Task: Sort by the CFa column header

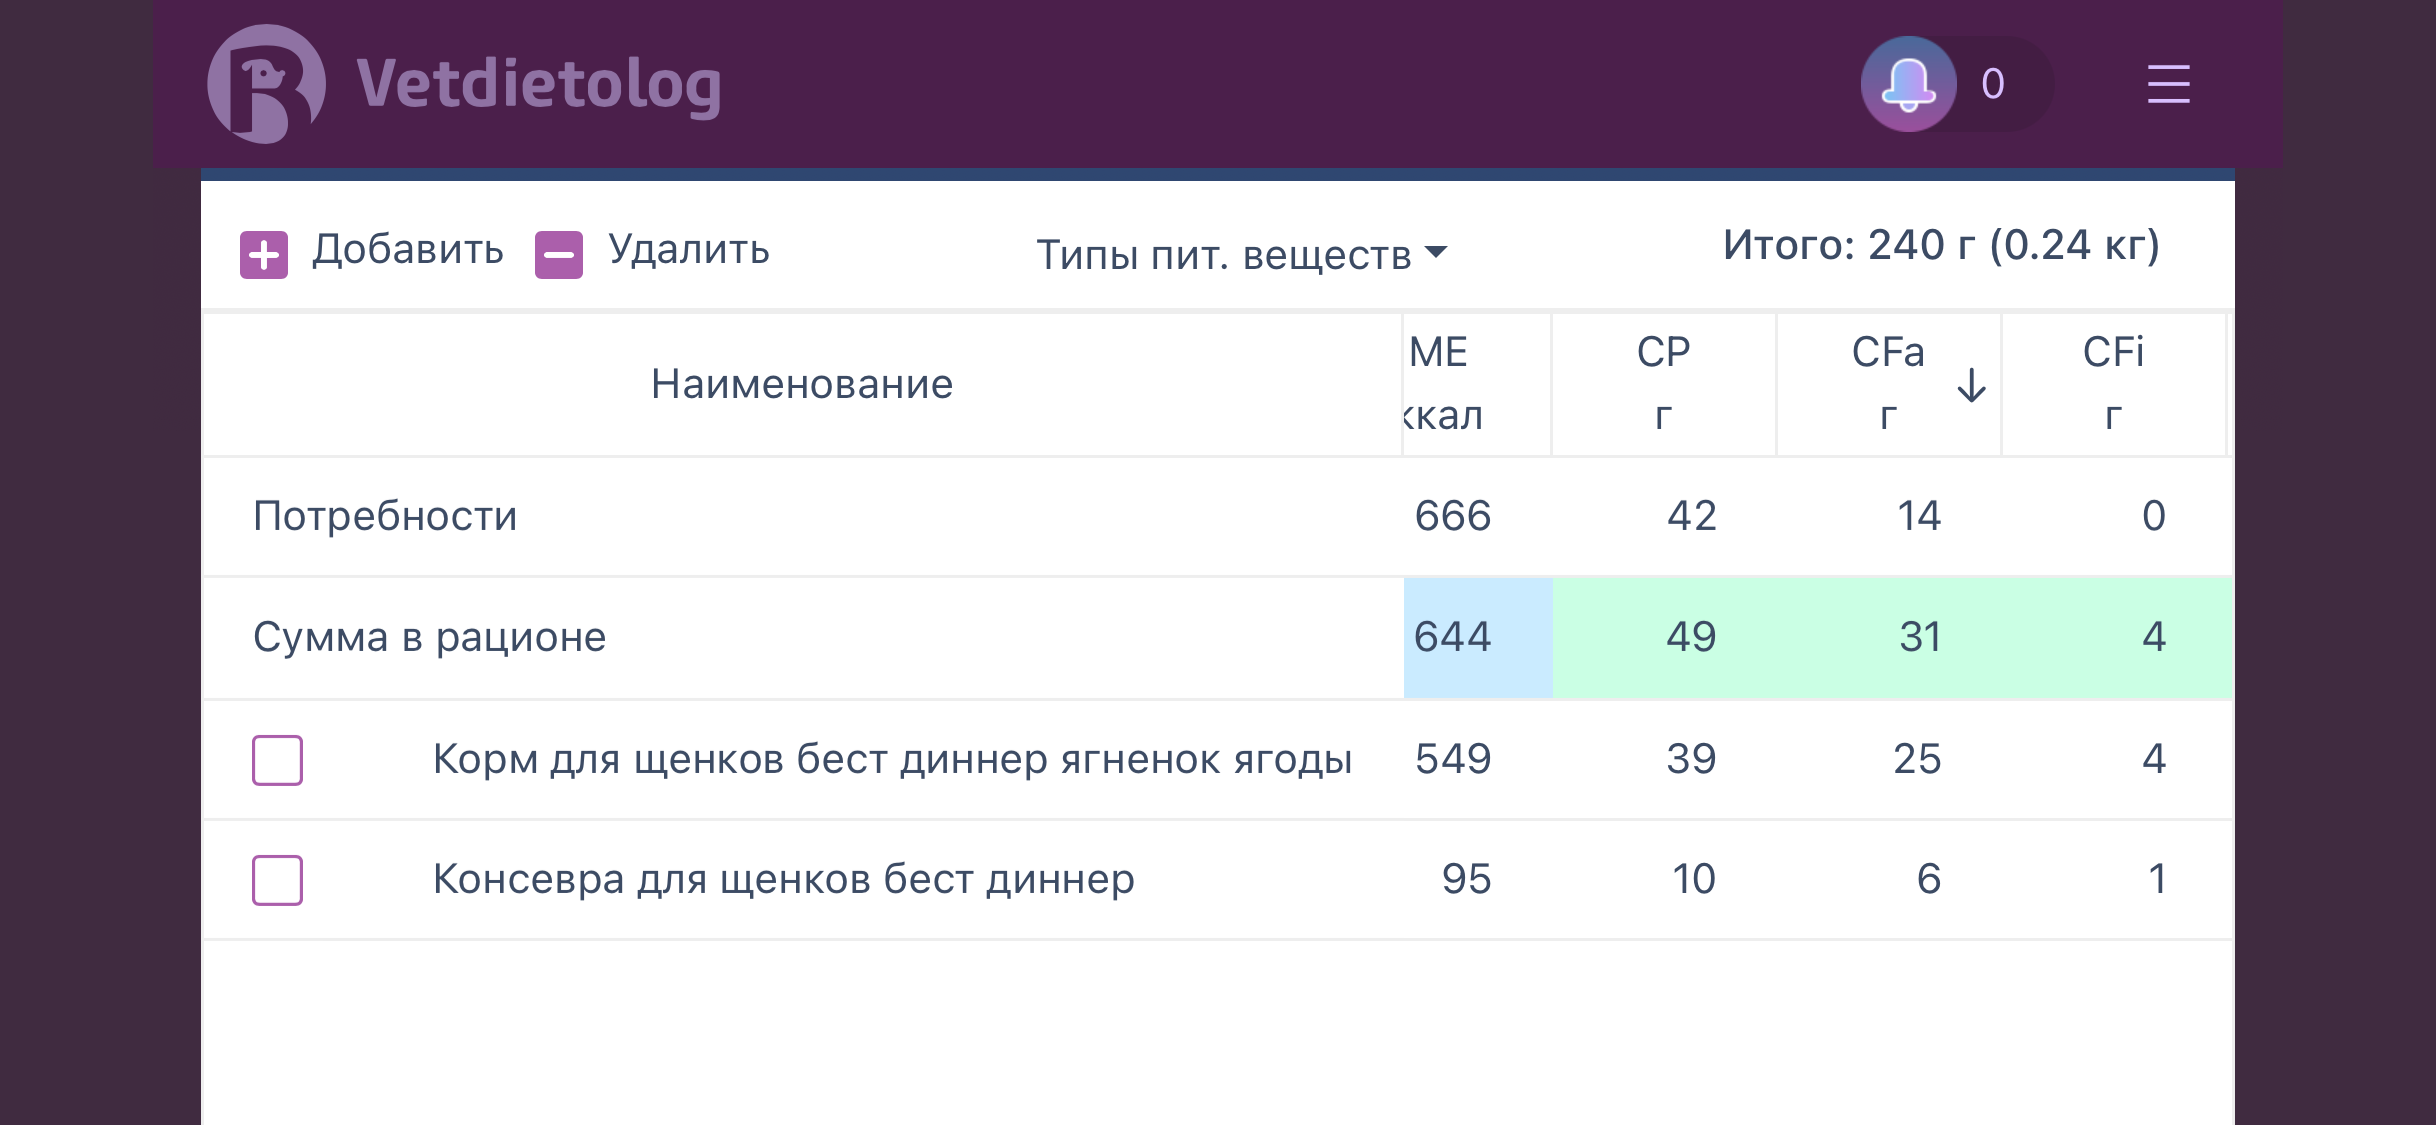Action: (x=1888, y=384)
